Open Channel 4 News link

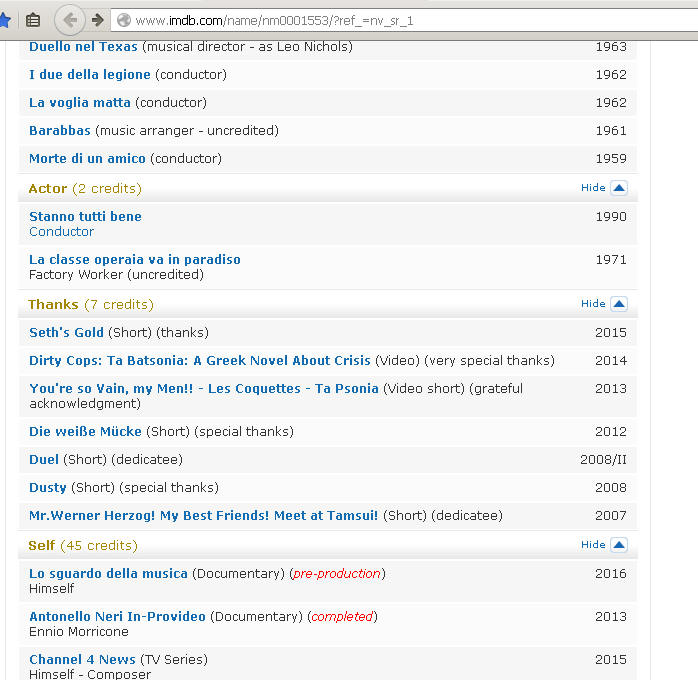[82, 660]
